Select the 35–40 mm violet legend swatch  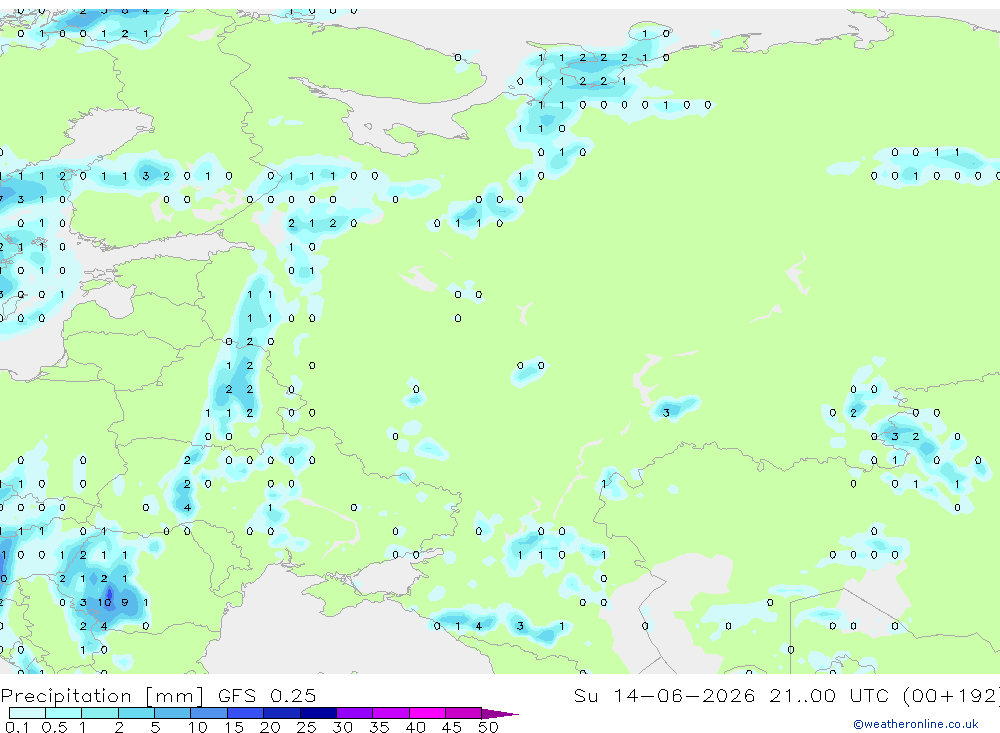390,713
